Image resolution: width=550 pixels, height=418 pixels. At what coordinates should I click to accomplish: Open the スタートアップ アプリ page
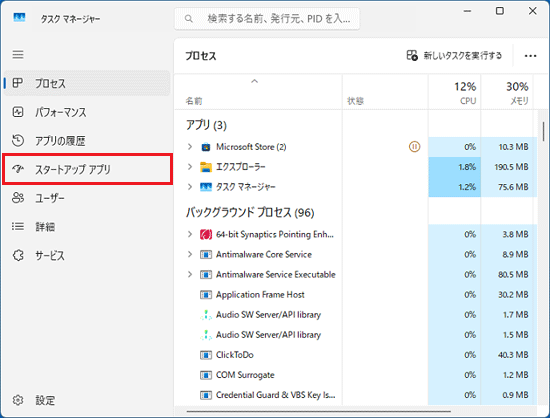(87, 169)
